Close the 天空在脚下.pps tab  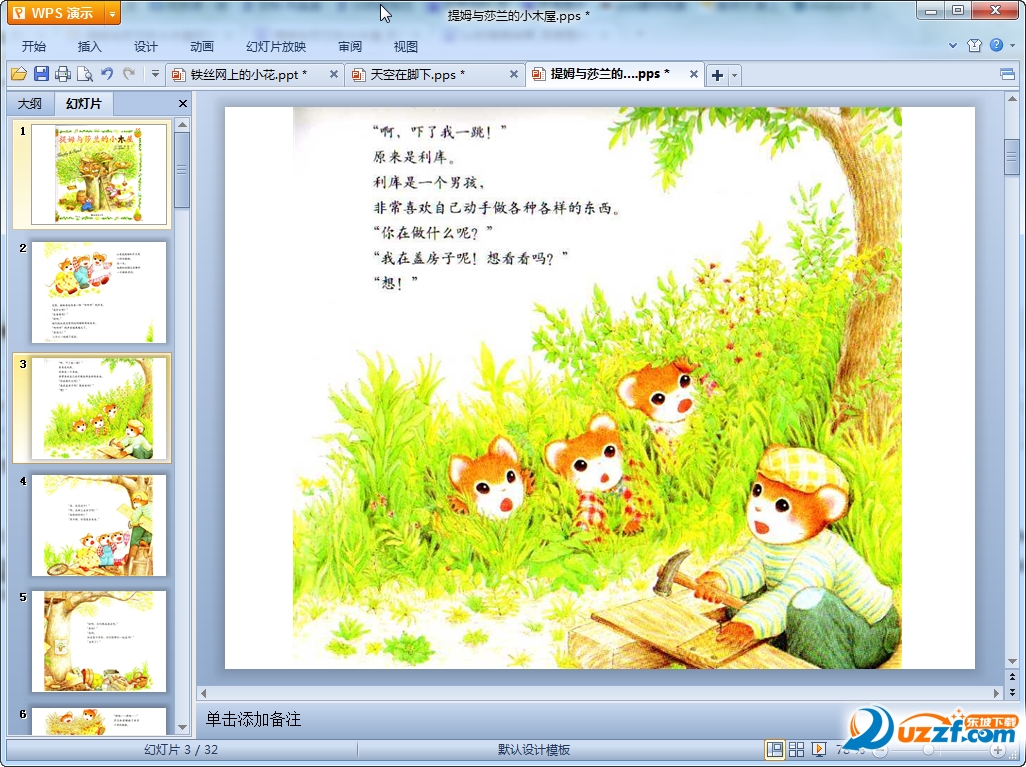tap(514, 75)
